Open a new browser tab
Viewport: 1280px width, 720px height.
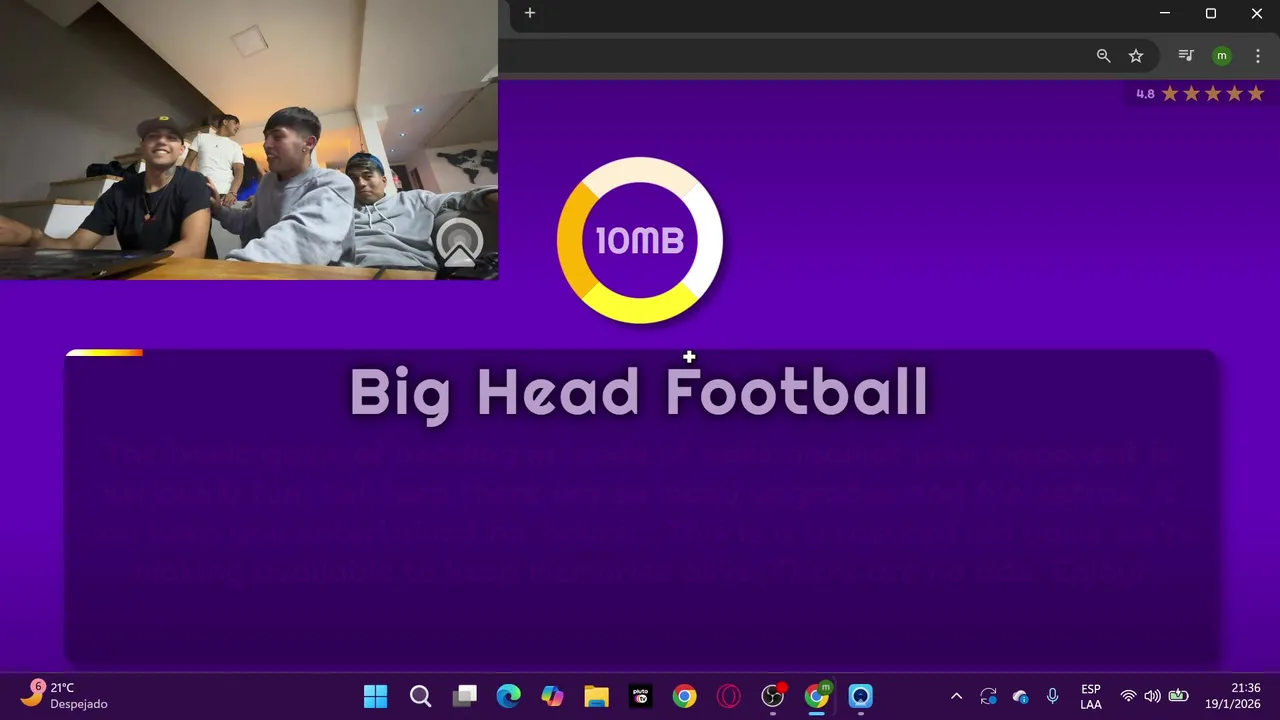point(530,13)
